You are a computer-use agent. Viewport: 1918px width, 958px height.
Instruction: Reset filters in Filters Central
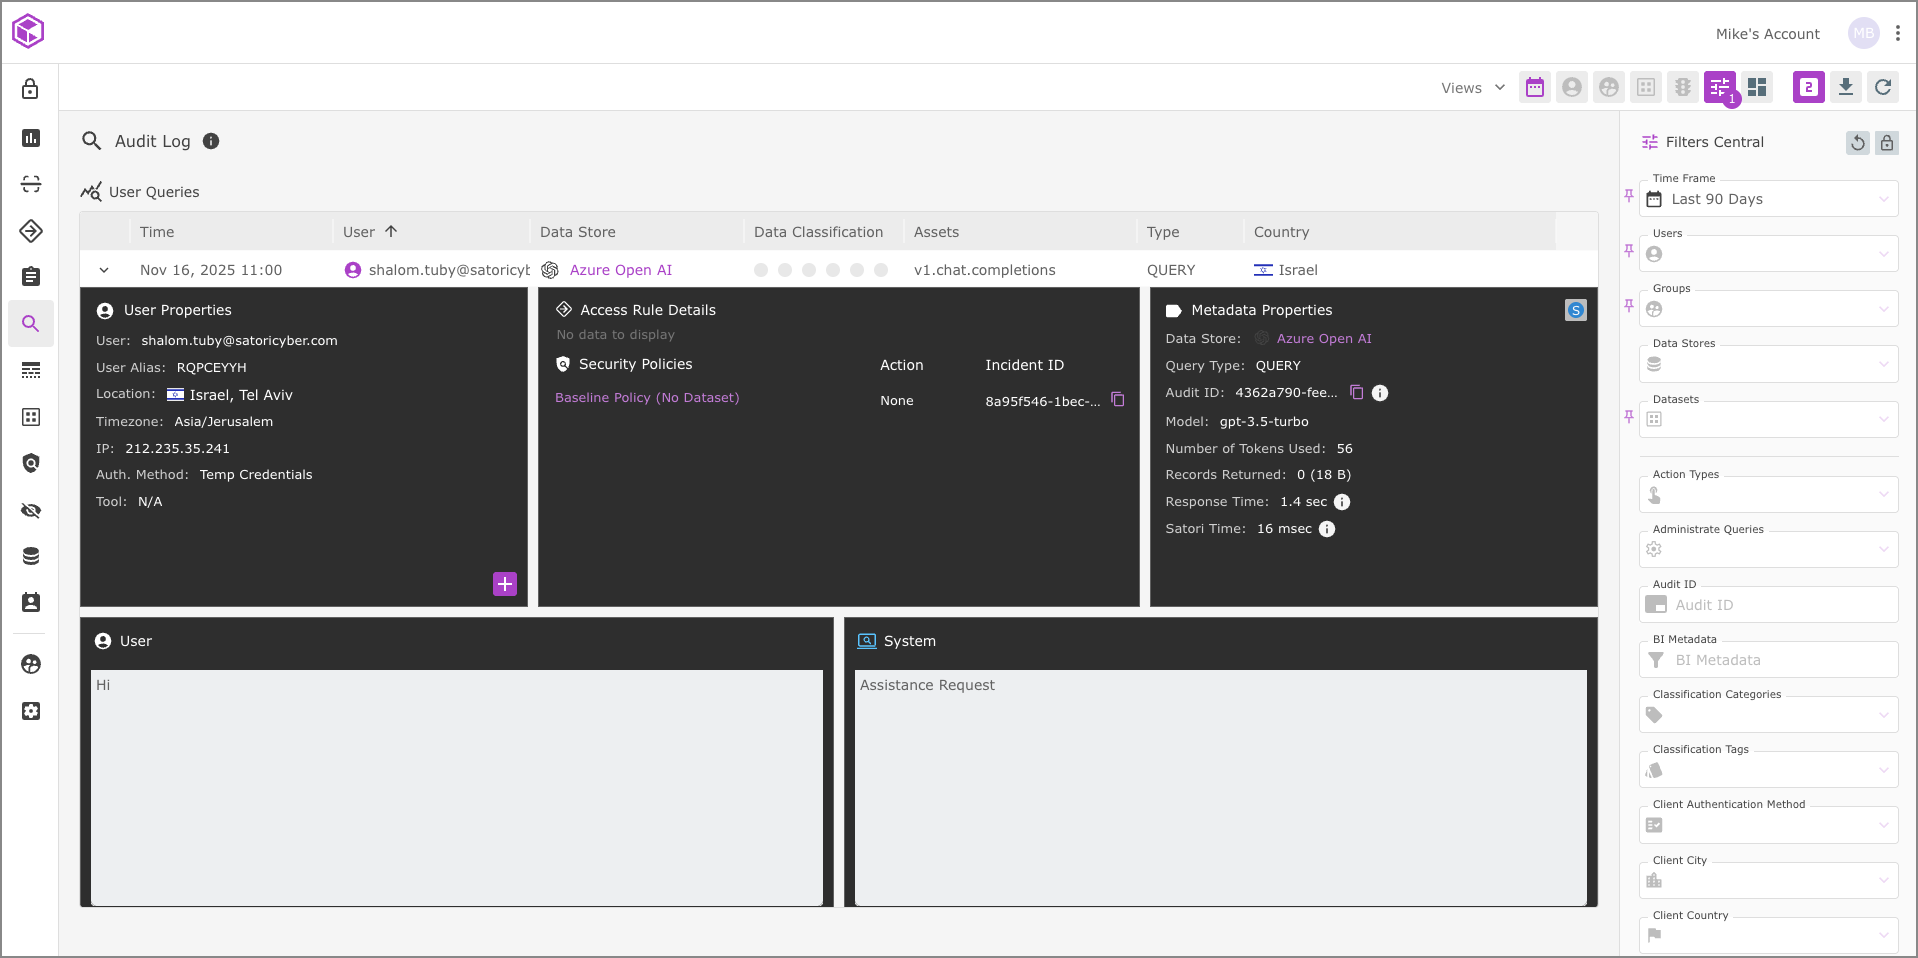1857,143
